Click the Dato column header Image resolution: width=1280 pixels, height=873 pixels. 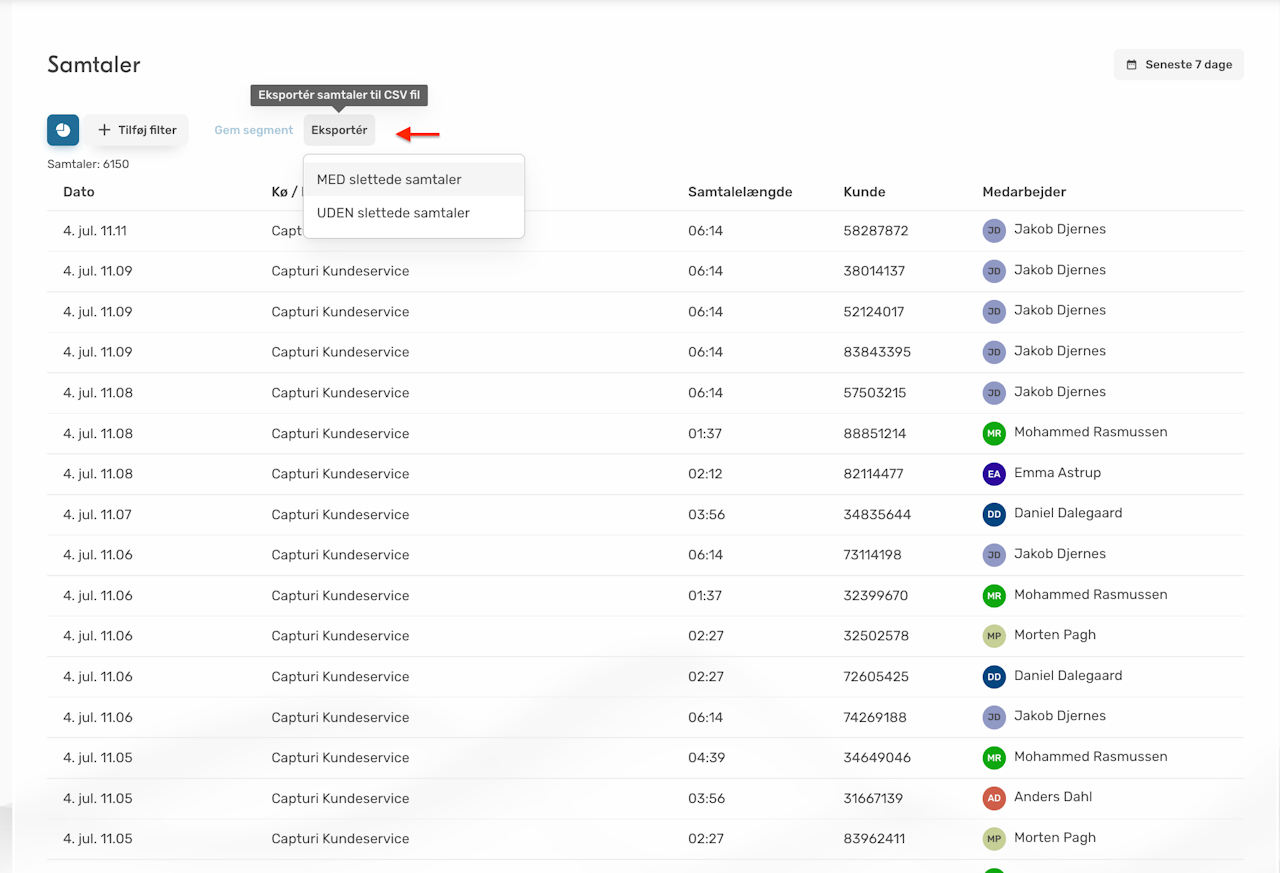[x=79, y=192]
